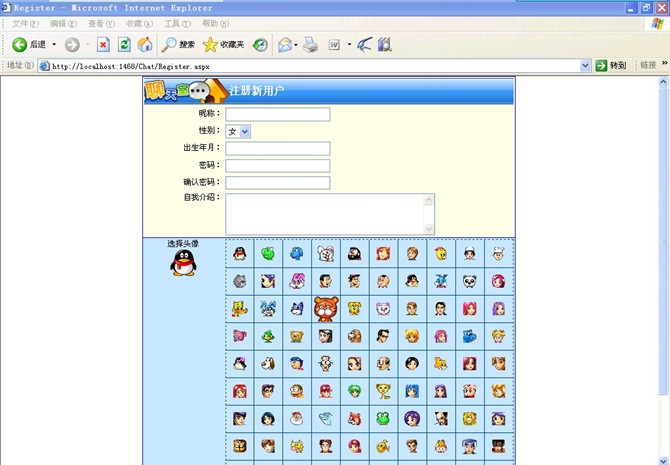Stop page loading with the red X icon
This screenshot has width=670, height=465.
(103, 44)
